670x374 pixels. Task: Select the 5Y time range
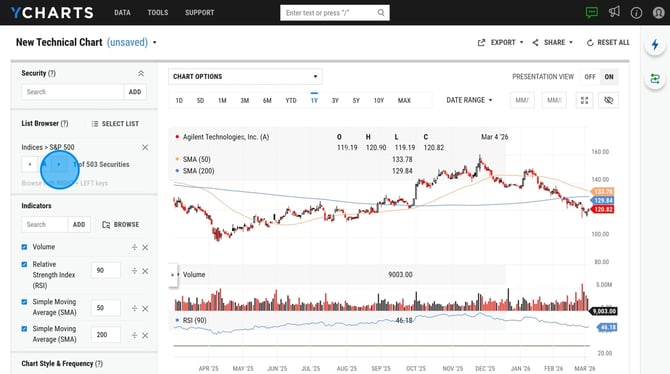point(356,100)
